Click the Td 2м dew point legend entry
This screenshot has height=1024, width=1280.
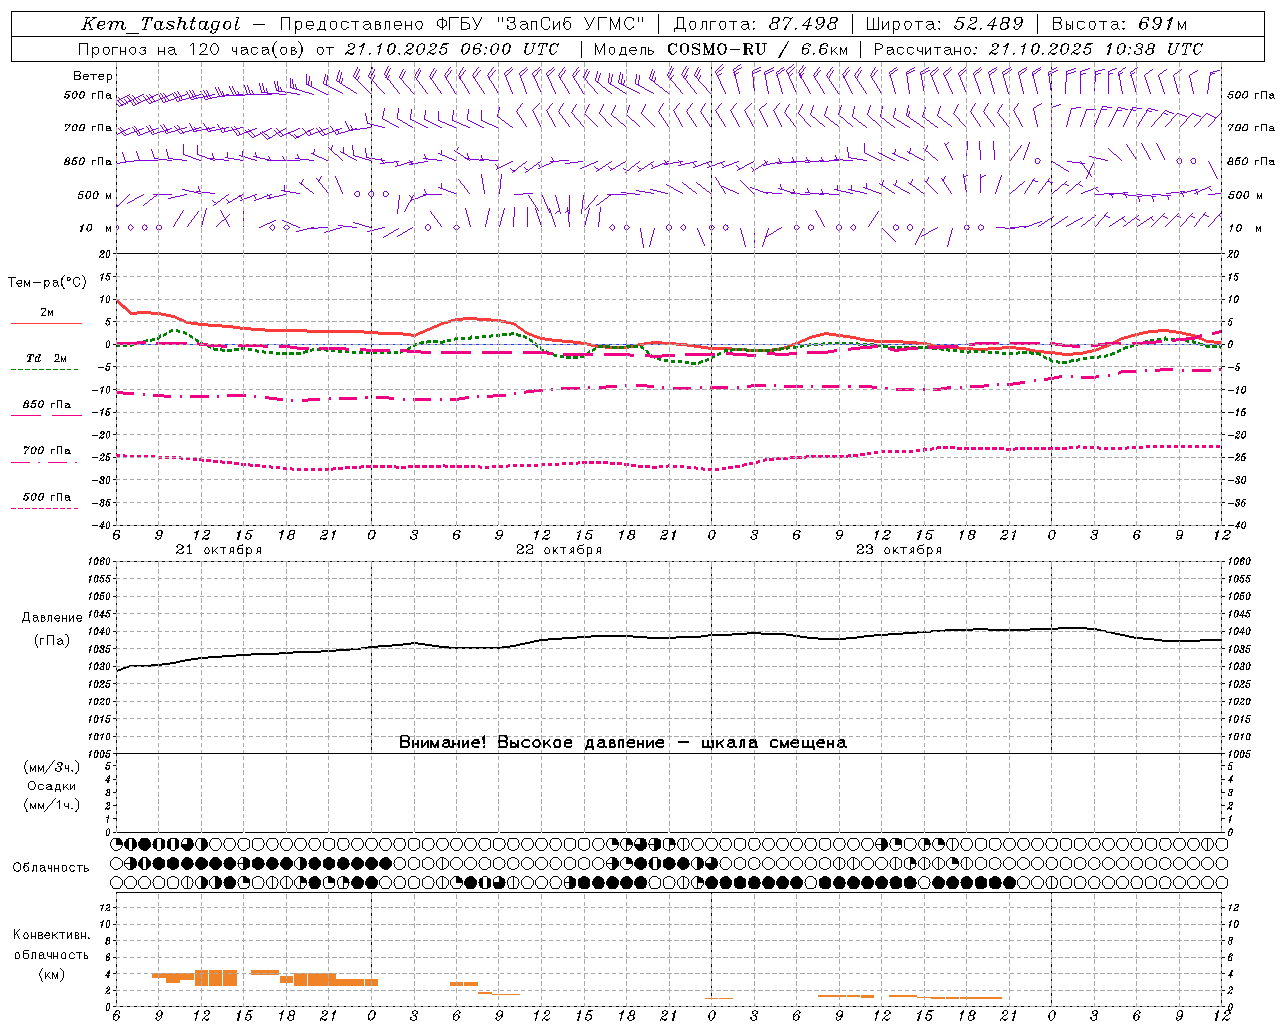tap(47, 358)
